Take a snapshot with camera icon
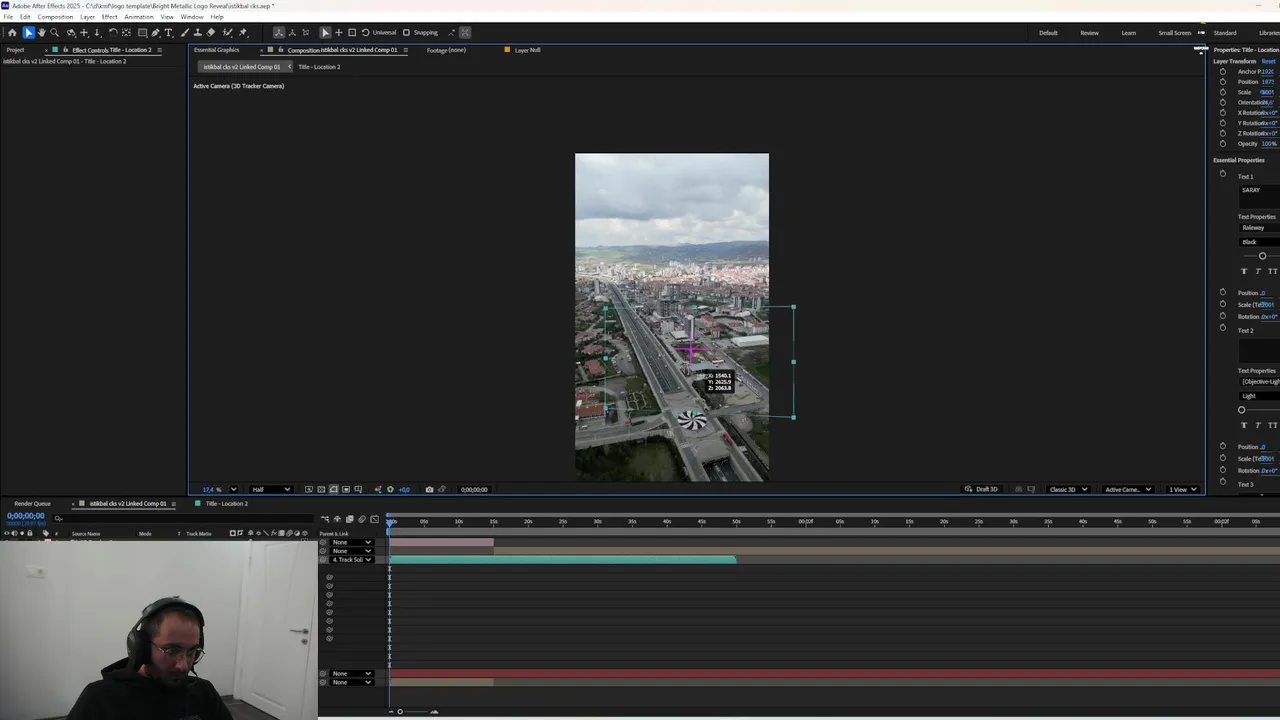The image size is (1280, 720). click(429, 490)
